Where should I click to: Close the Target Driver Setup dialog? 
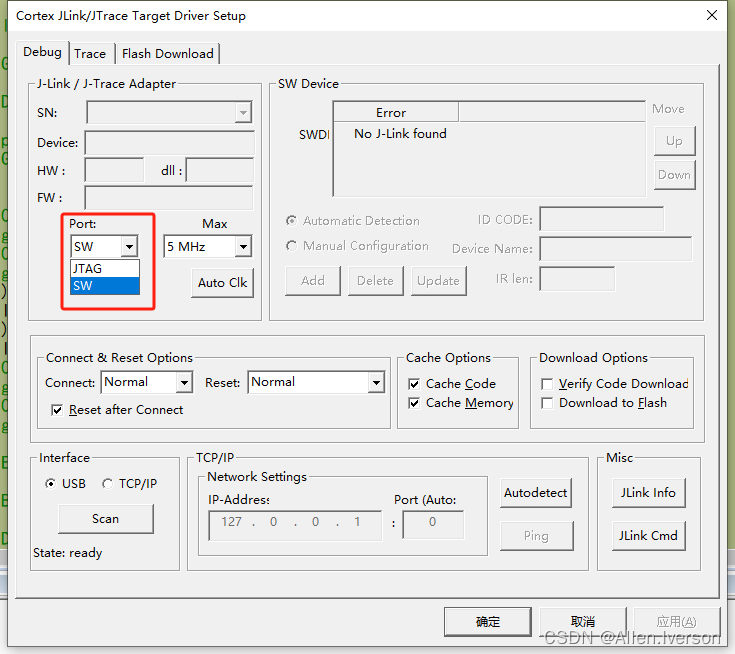[712, 15]
